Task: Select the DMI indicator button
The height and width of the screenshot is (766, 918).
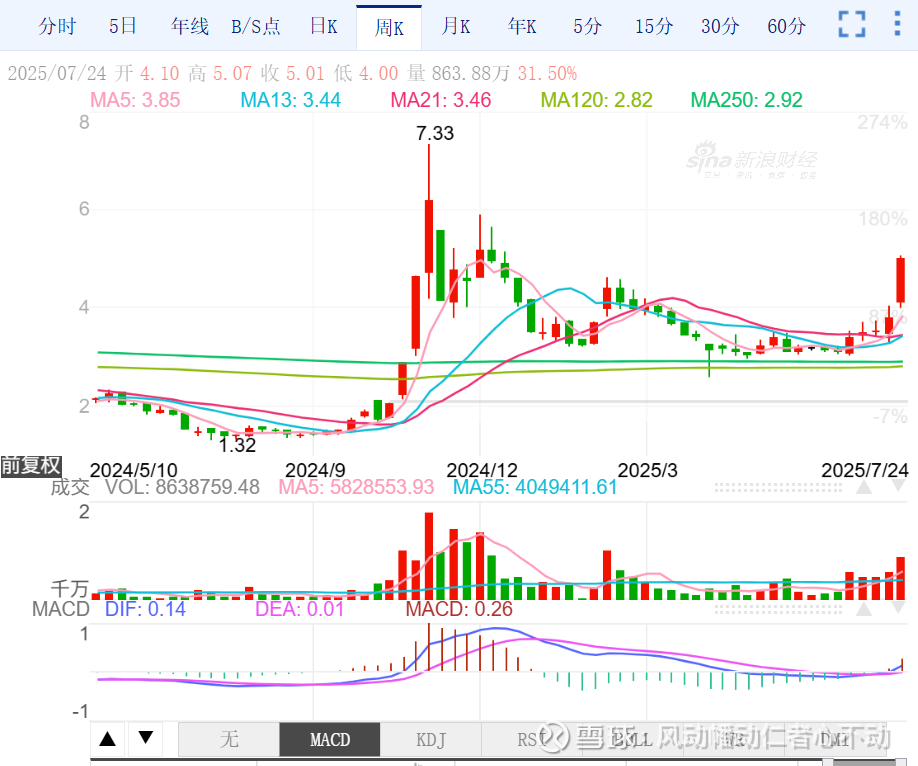Action: pyautogui.click(x=834, y=739)
